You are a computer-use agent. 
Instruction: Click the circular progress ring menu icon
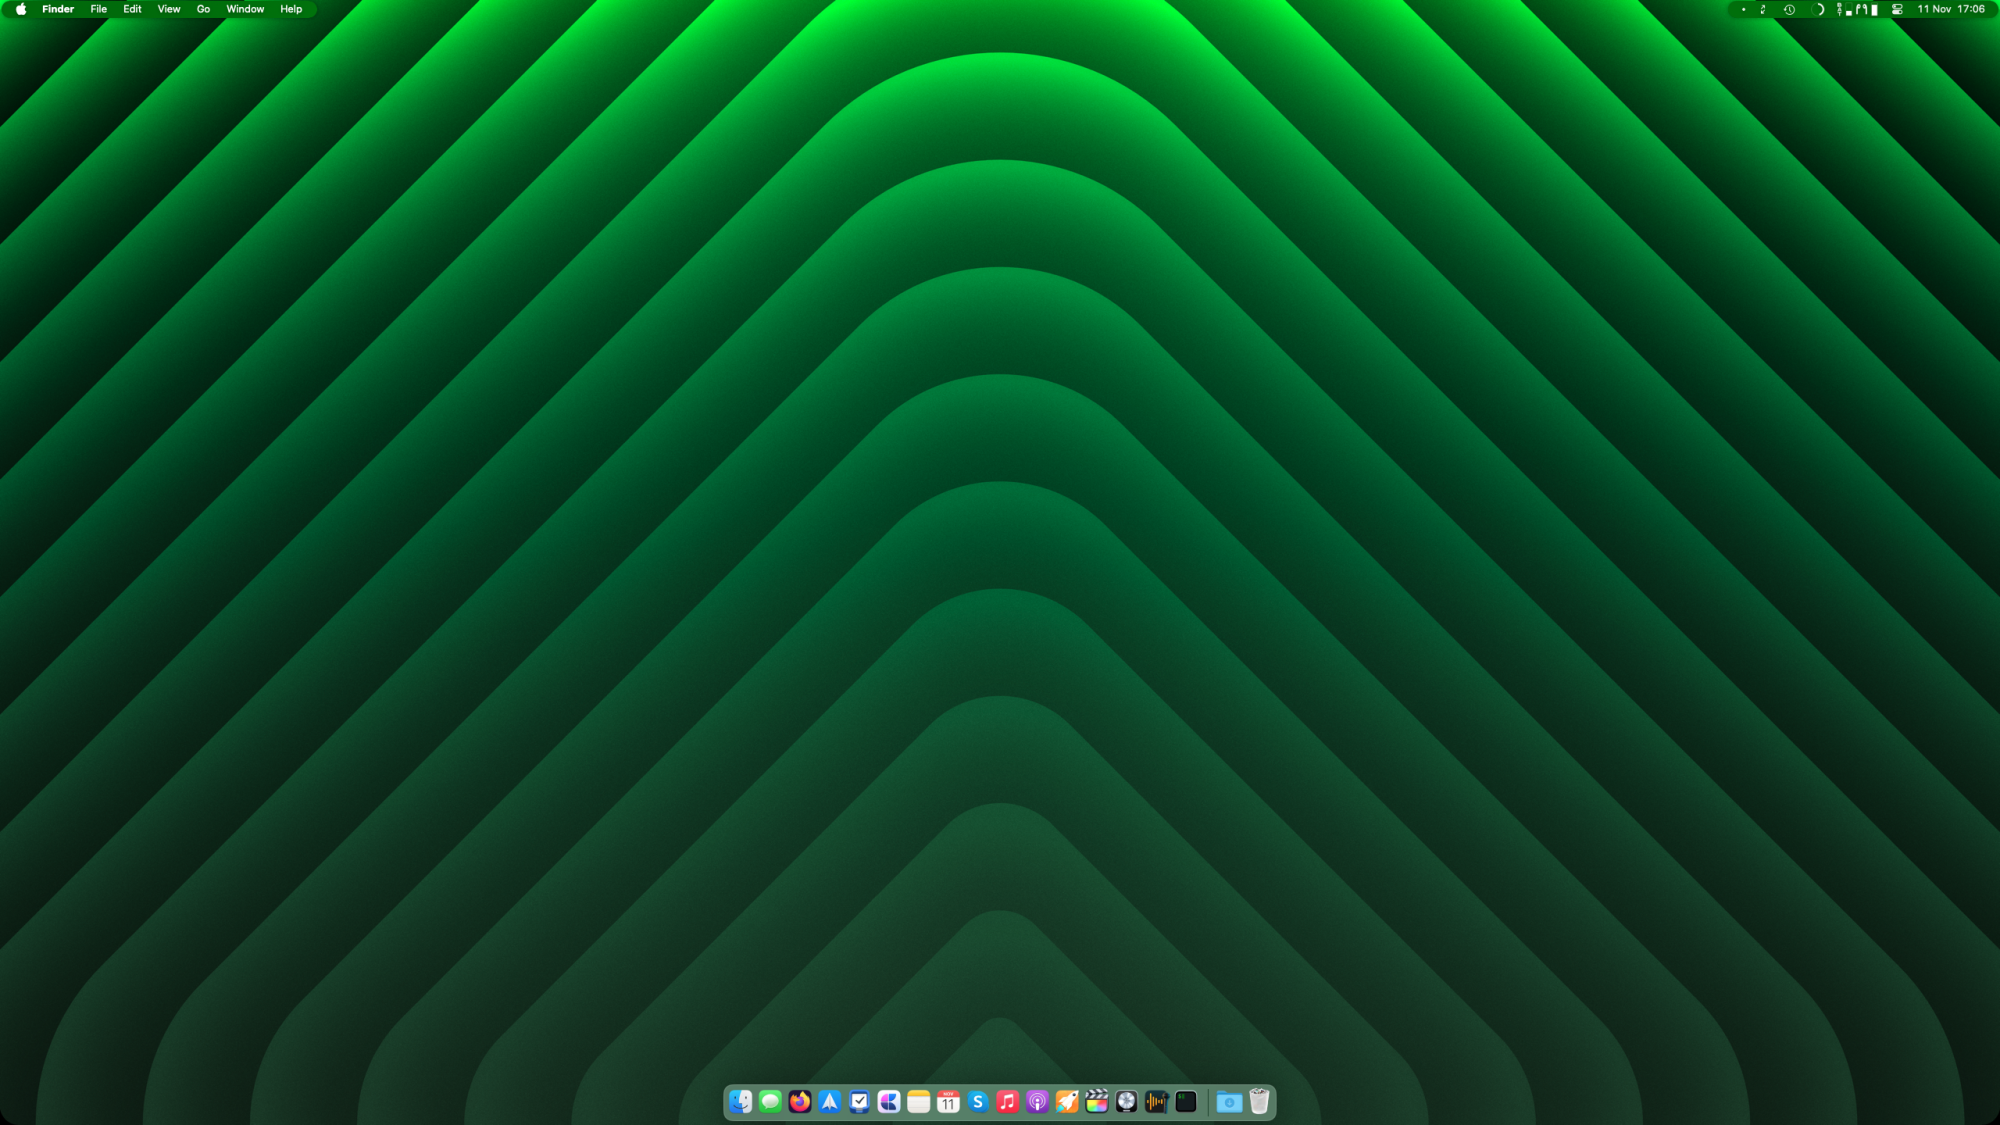point(1818,9)
